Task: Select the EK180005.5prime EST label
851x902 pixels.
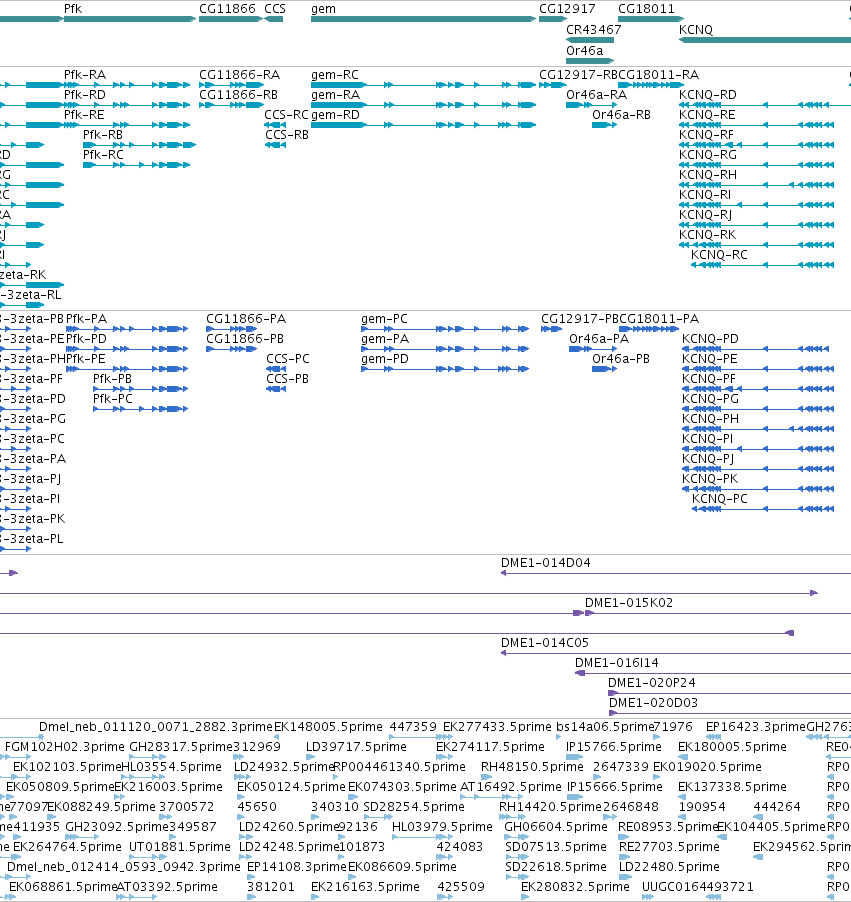Action: [732, 747]
